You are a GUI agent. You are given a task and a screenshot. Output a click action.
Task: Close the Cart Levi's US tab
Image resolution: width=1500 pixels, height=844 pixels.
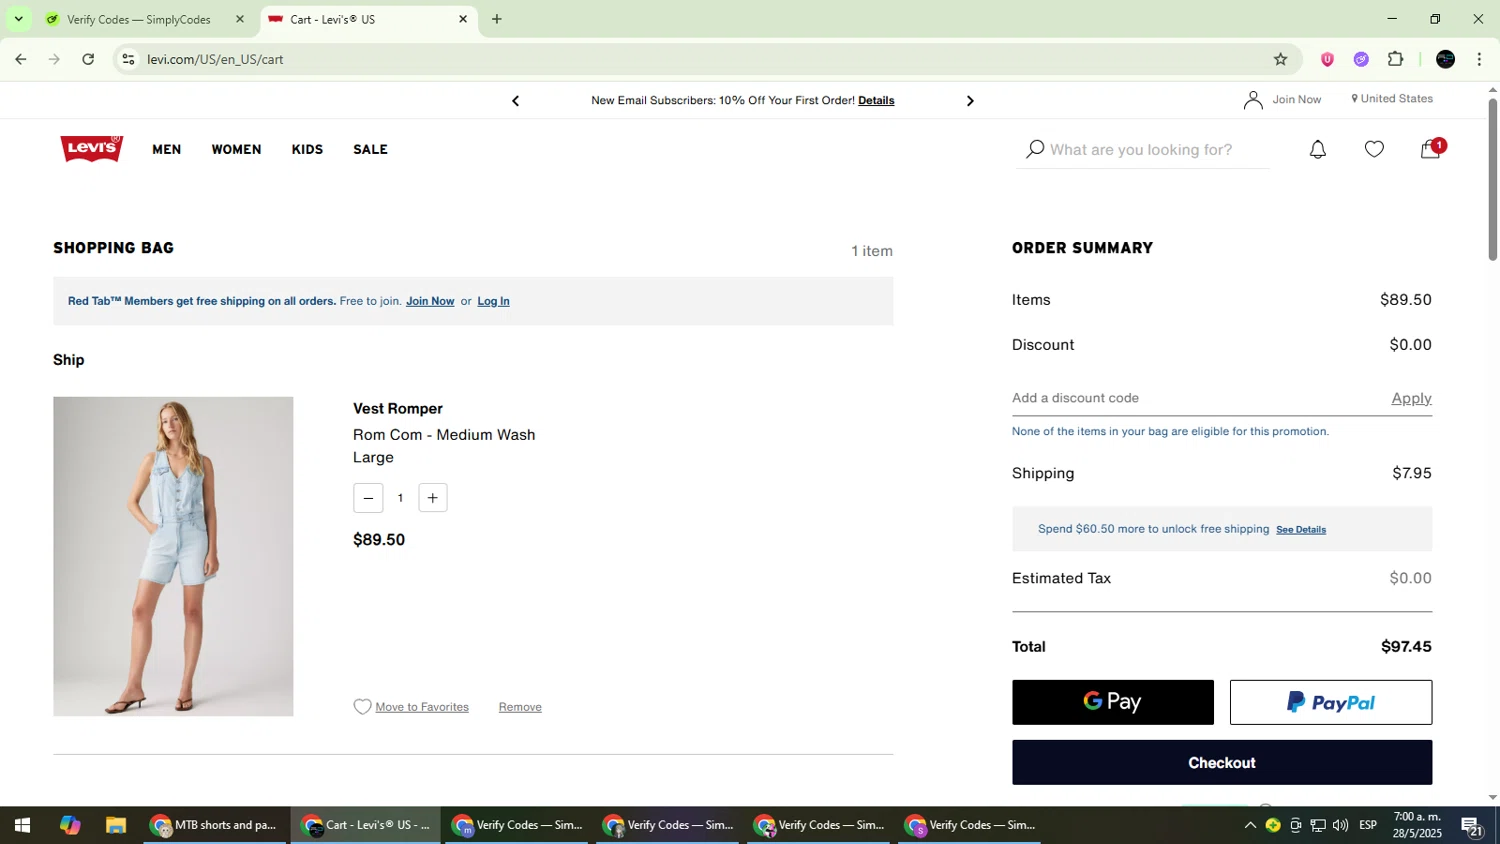tap(463, 19)
